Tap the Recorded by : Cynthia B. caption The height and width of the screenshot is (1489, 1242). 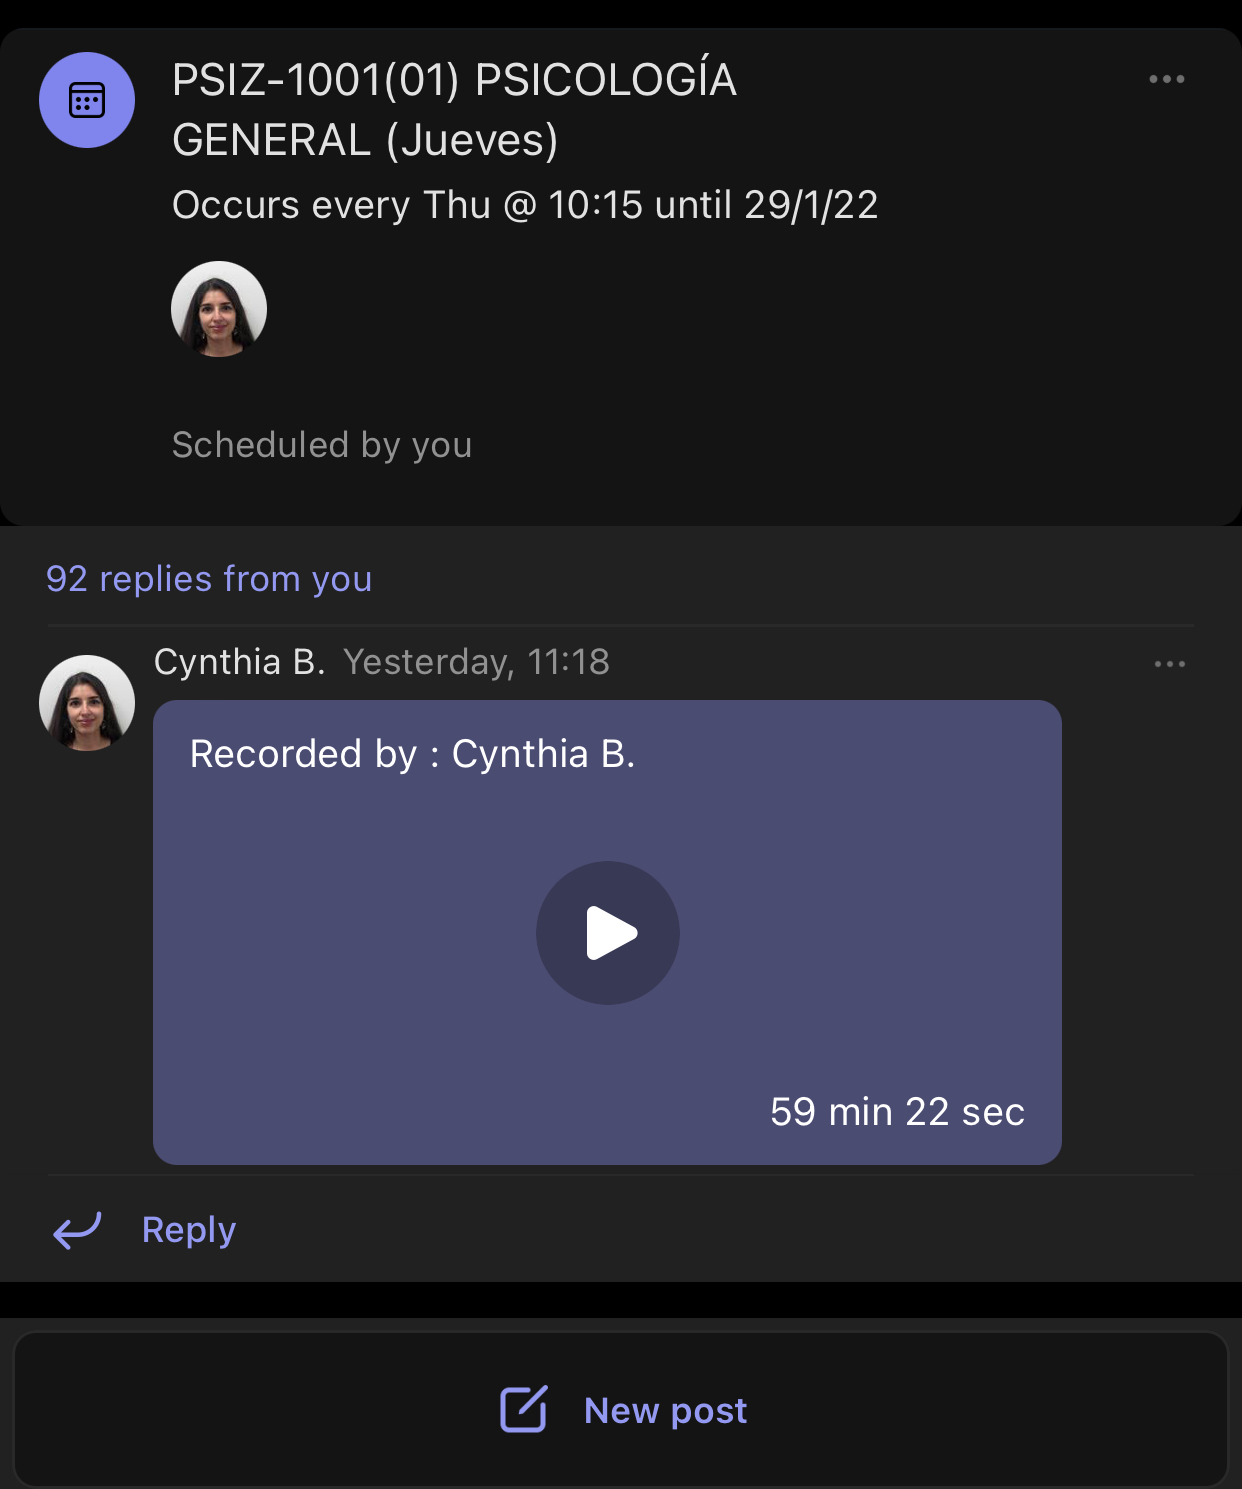coord(412,754)
